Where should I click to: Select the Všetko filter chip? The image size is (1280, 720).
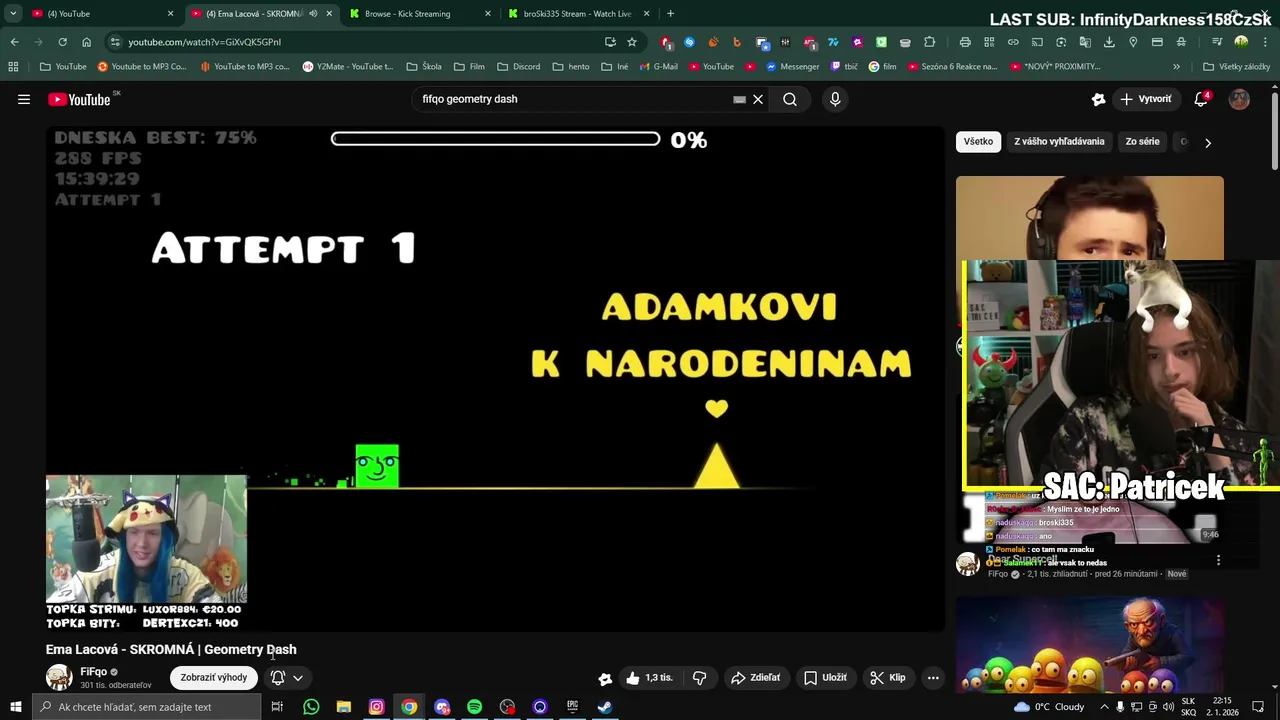tap(978, 141)
